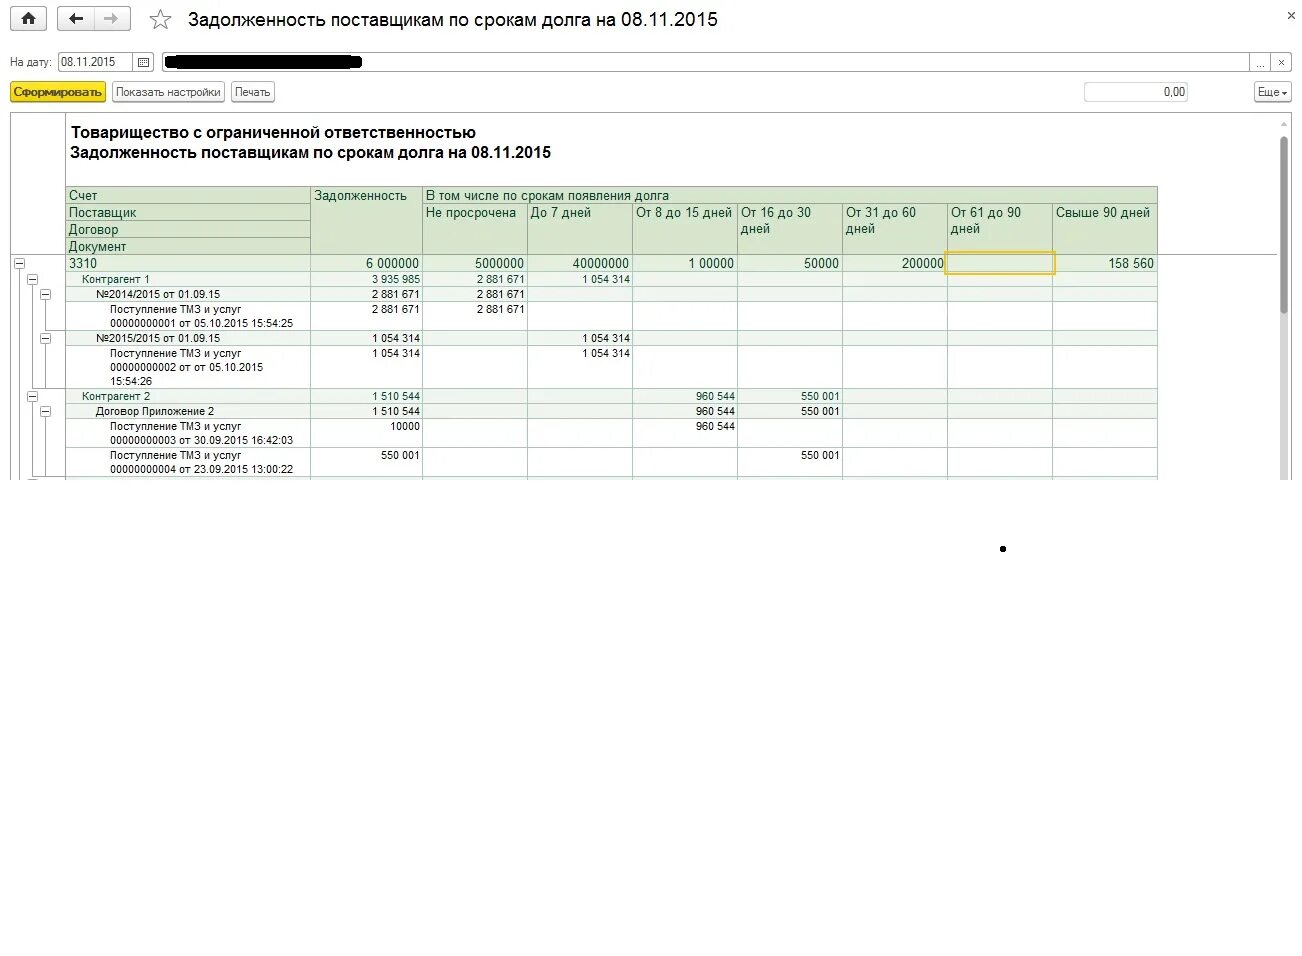Collapse contract №2014/2015 от 01.09.15
The image size is (1302, 956).
click(45, 294)
